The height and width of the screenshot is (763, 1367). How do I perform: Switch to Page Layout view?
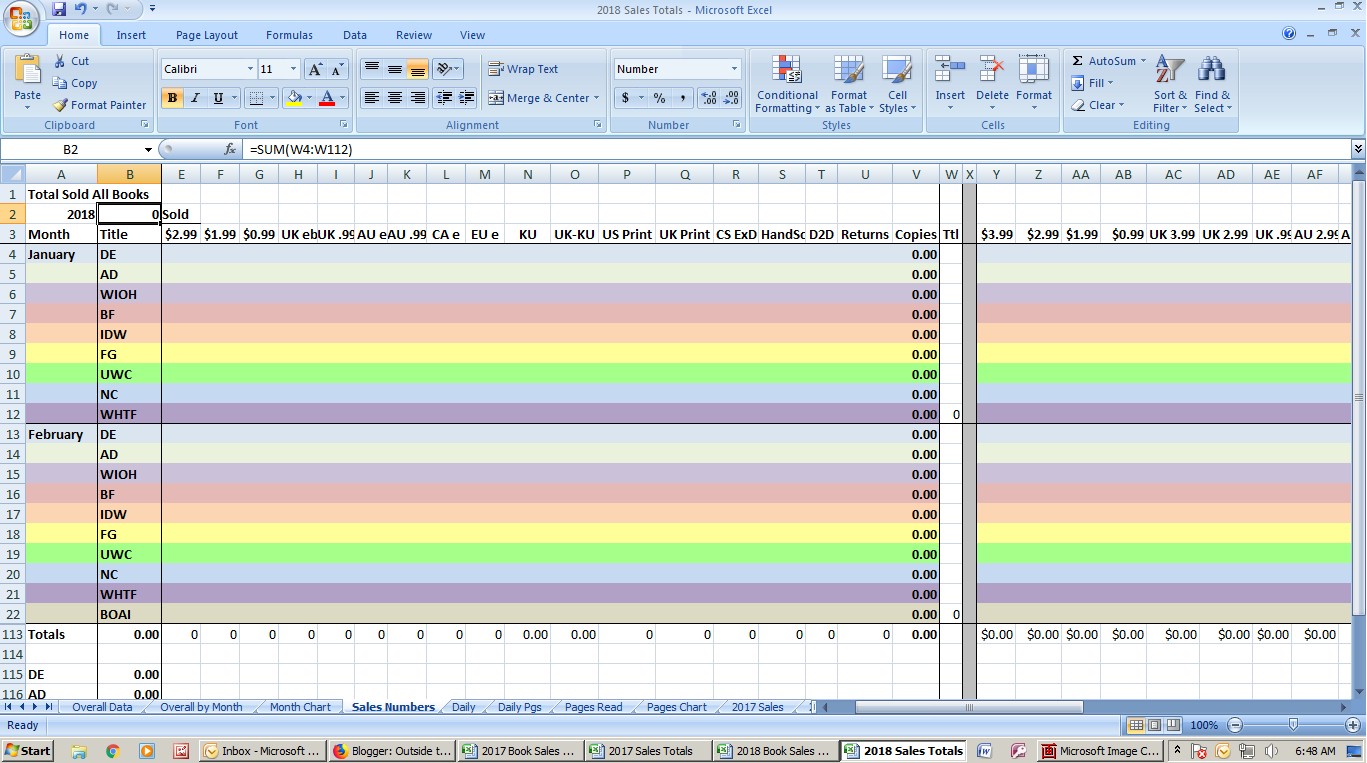[1155, 725]
